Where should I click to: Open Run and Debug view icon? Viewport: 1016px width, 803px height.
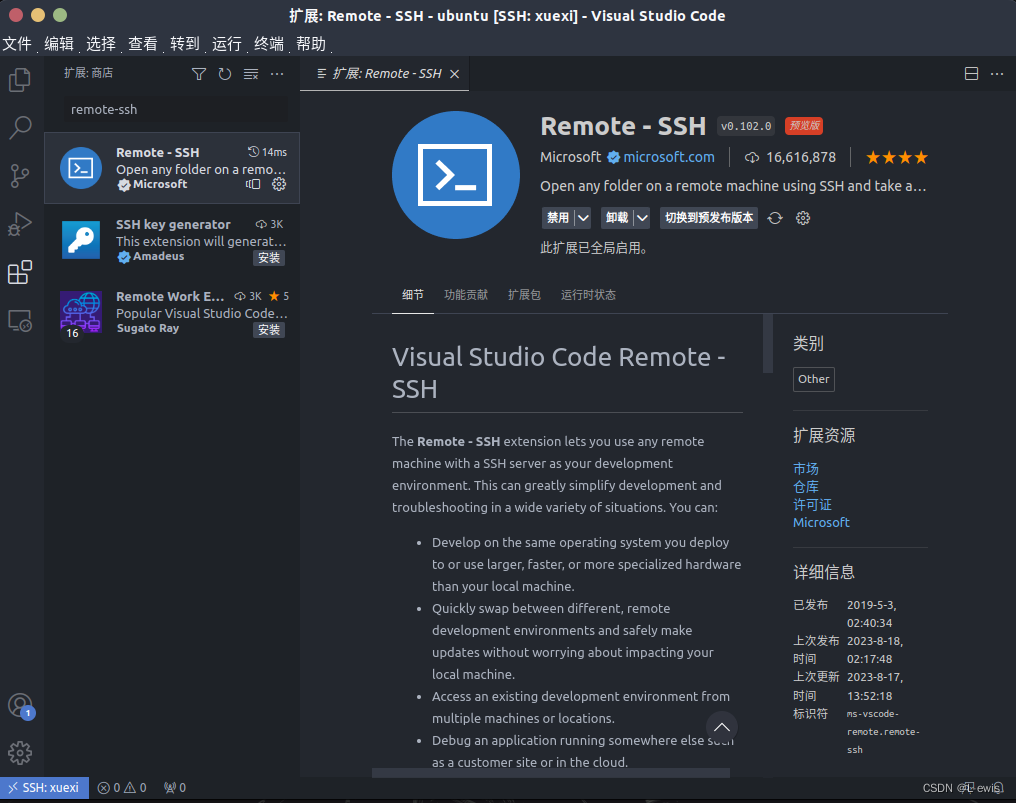(20, 224)
